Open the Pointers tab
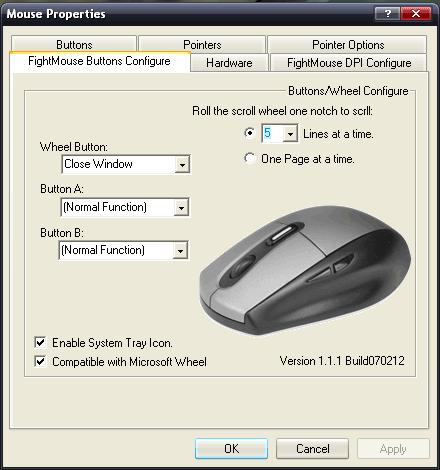Screen dimensions: 440x470 [202, 44]
